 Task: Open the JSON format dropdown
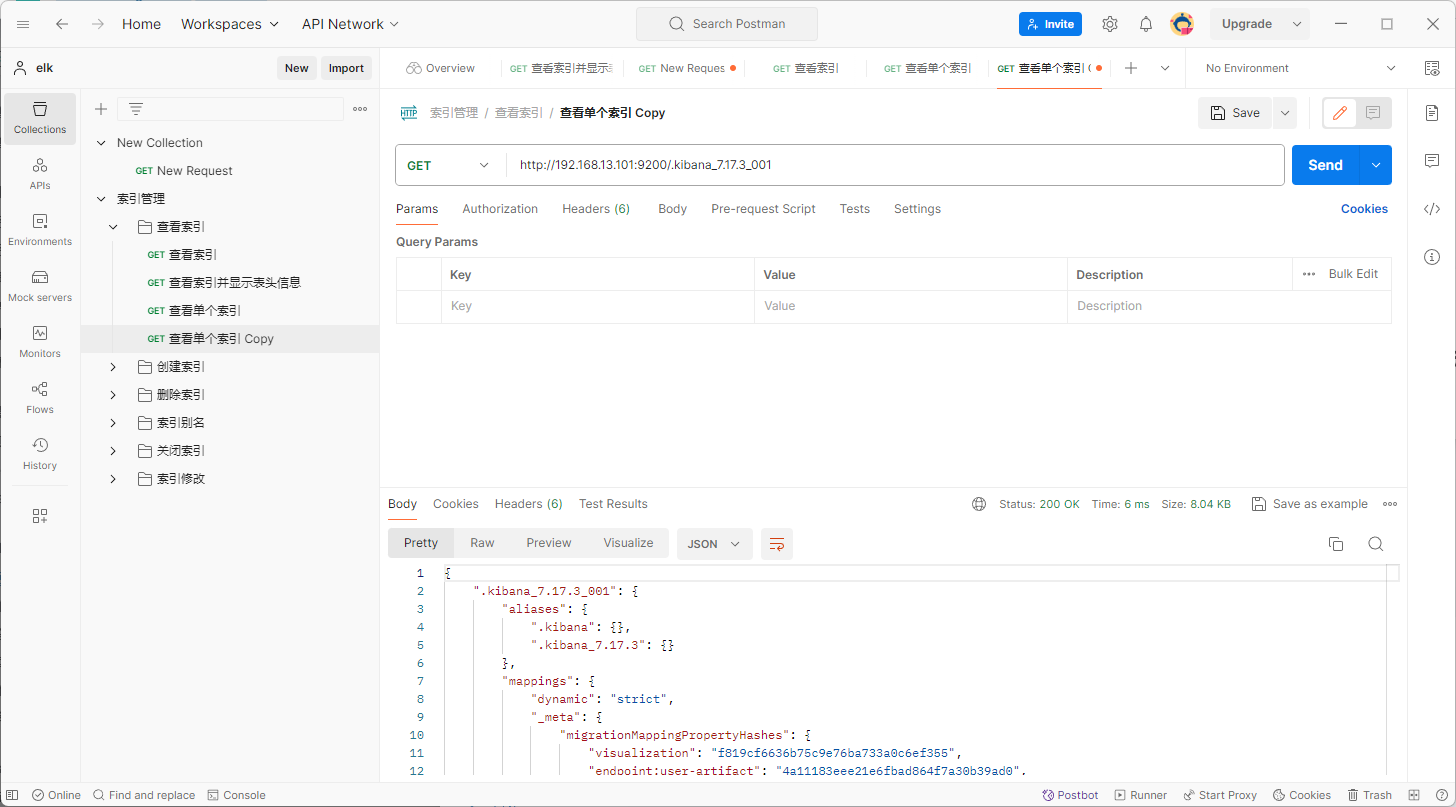tap(714, 544)
